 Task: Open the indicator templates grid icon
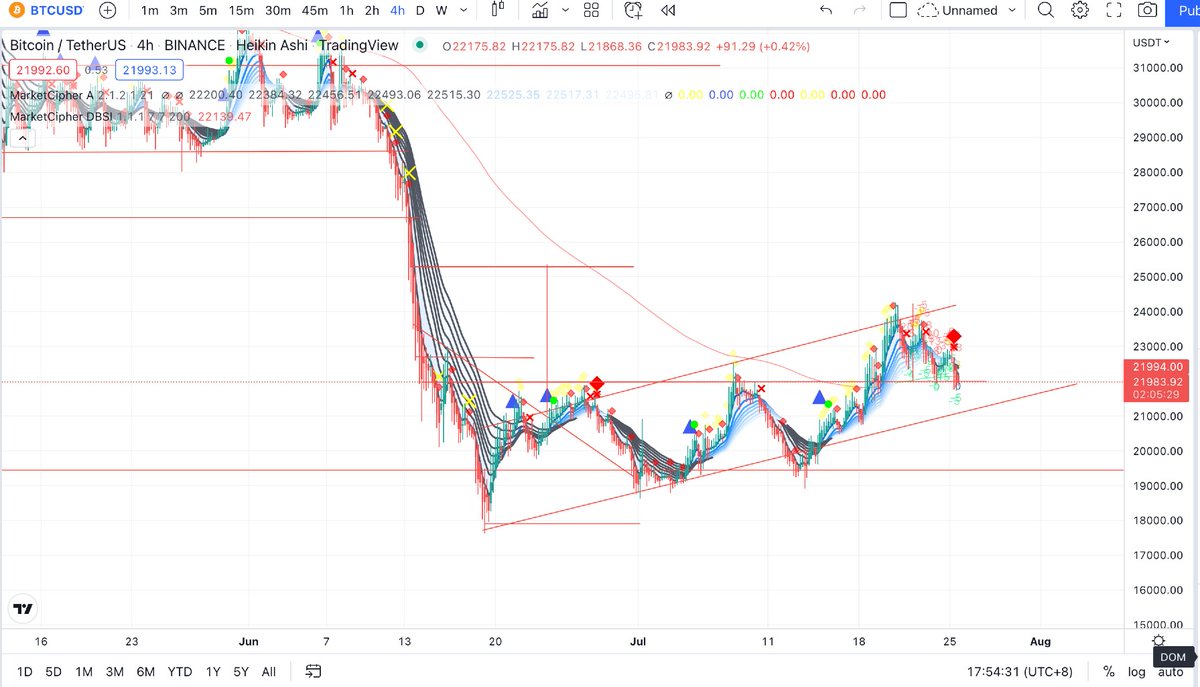pos(591,10)
